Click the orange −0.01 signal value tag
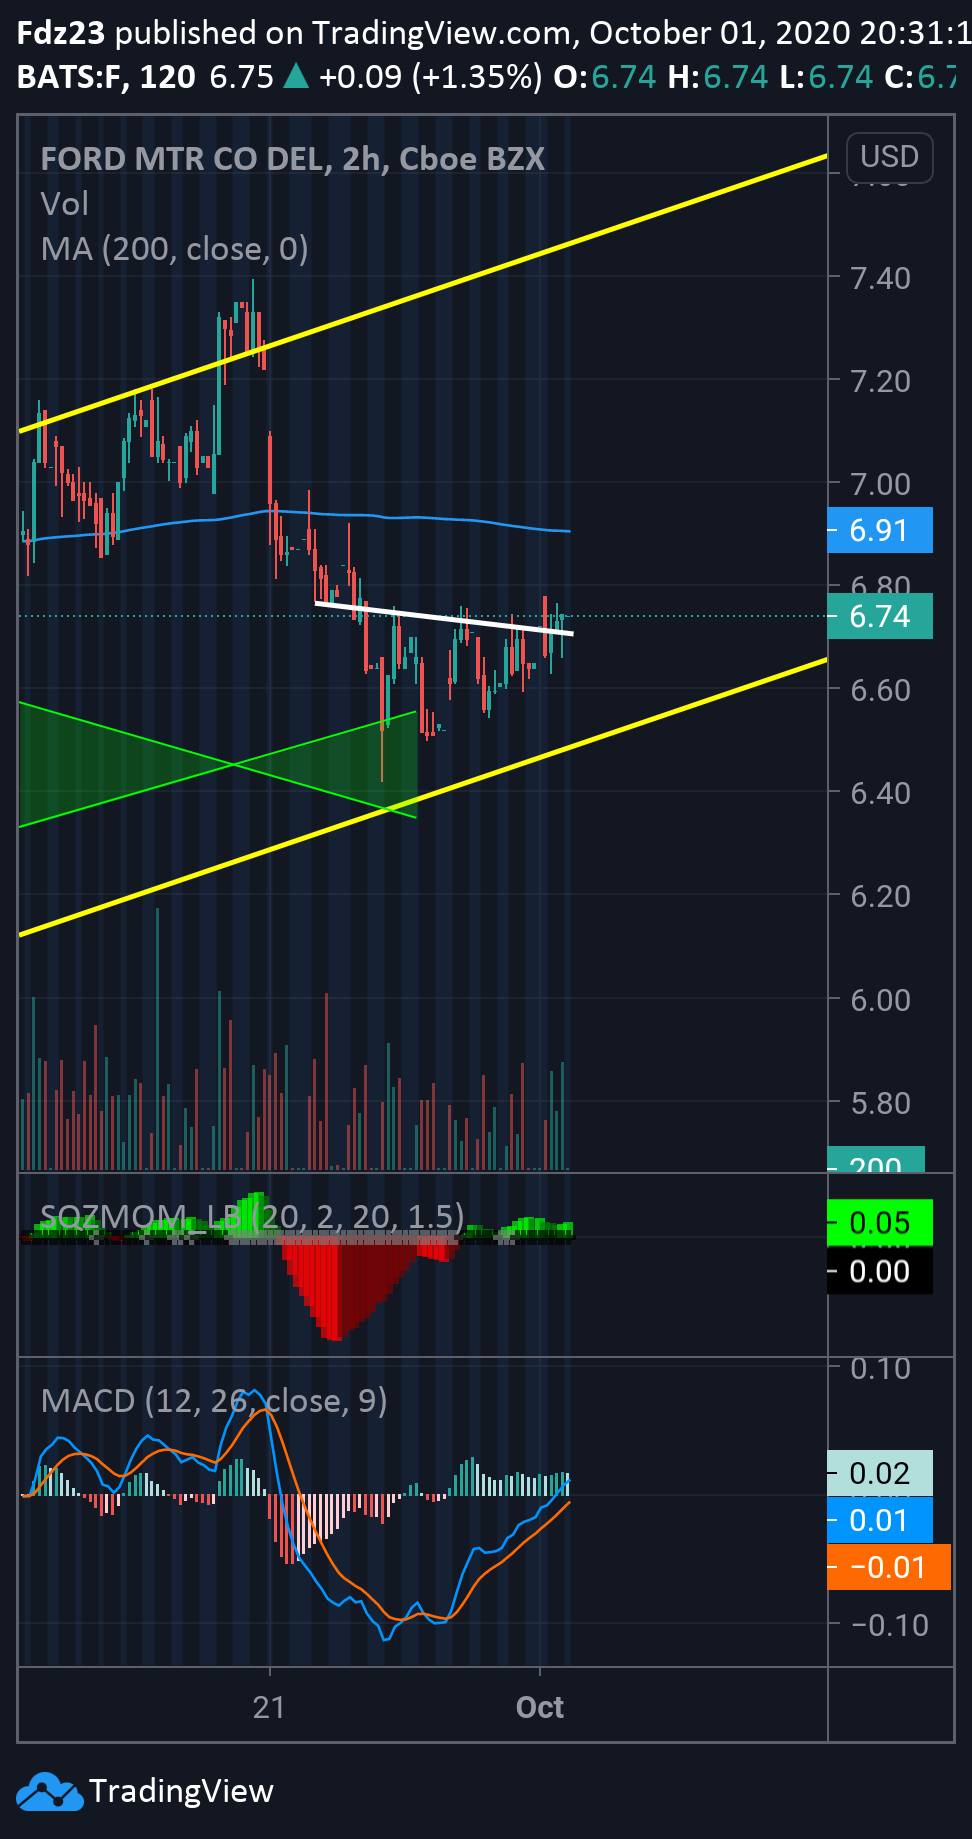The width and height of the screenshot is (972, 1839). 889,1567
